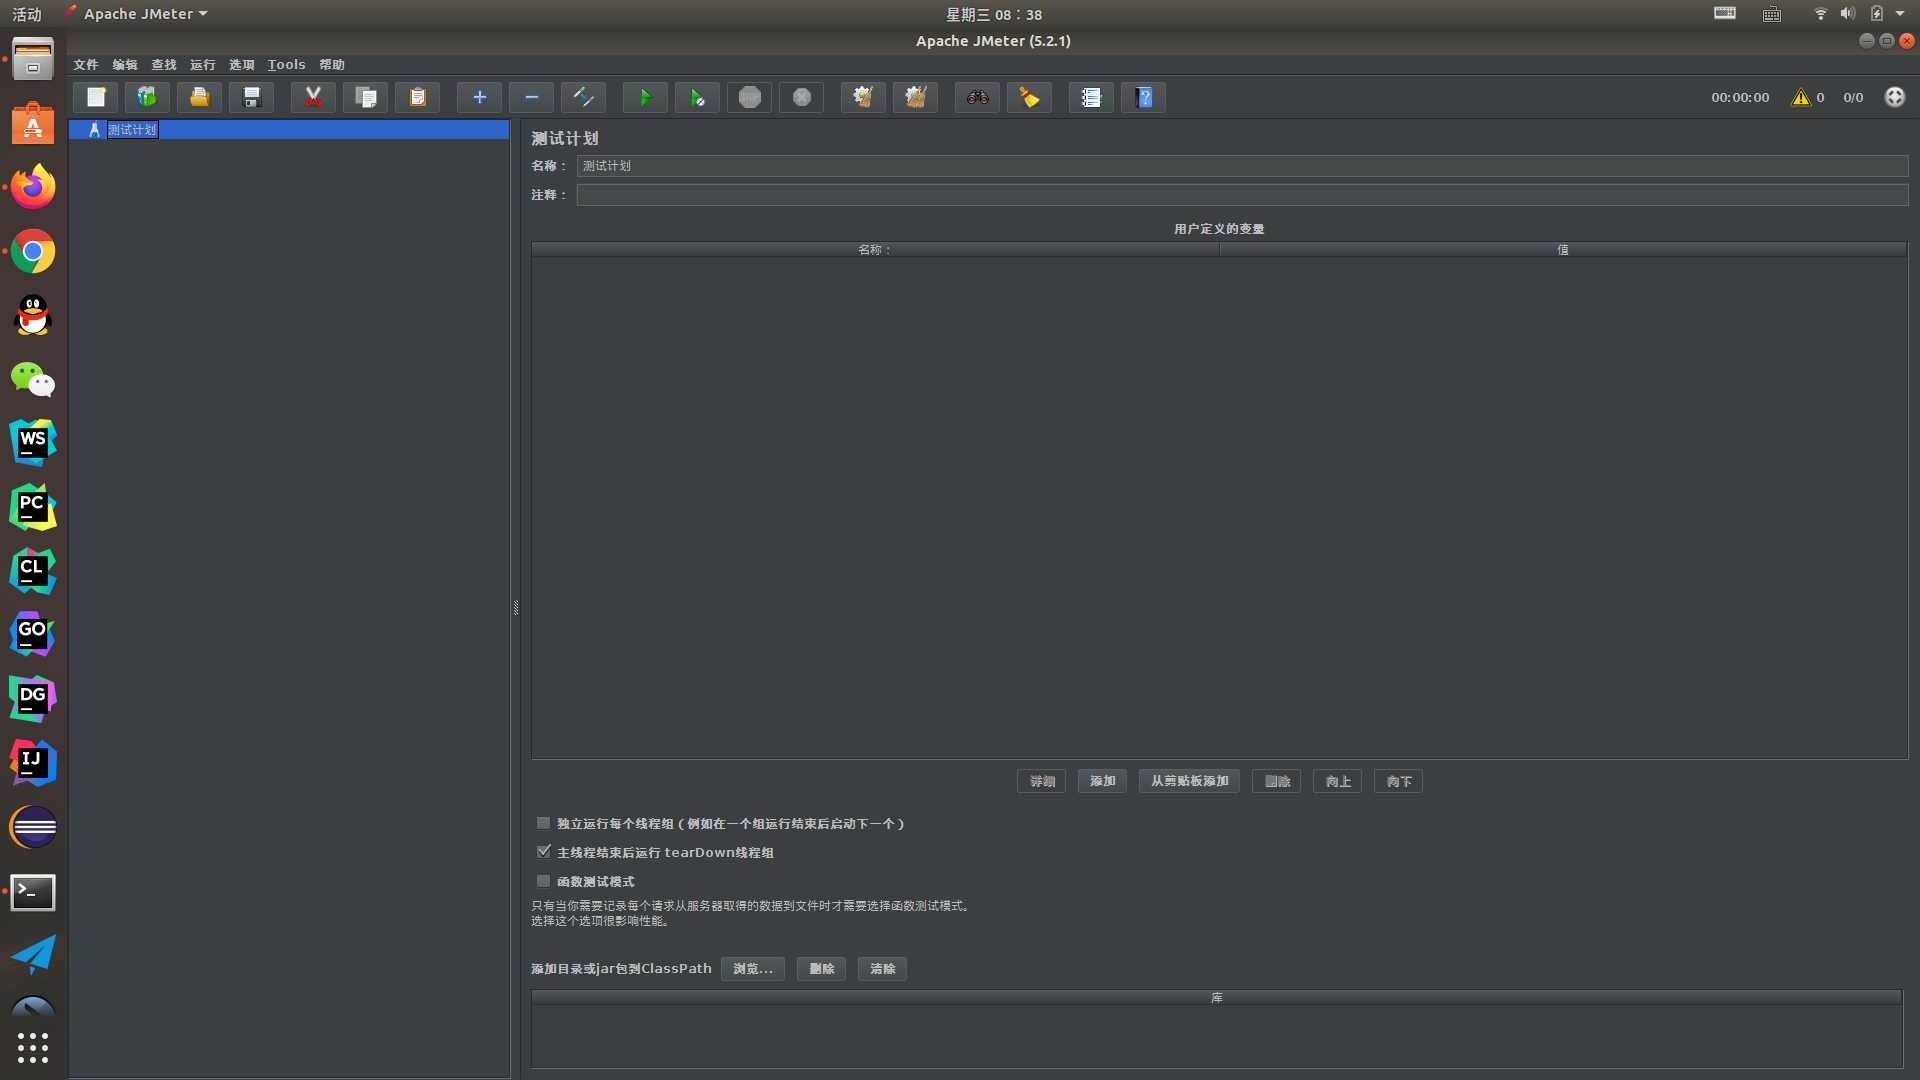Screen dimensions: 1920x1080
Task: Click the Shutdown test icon
Action: coord(801,97)
